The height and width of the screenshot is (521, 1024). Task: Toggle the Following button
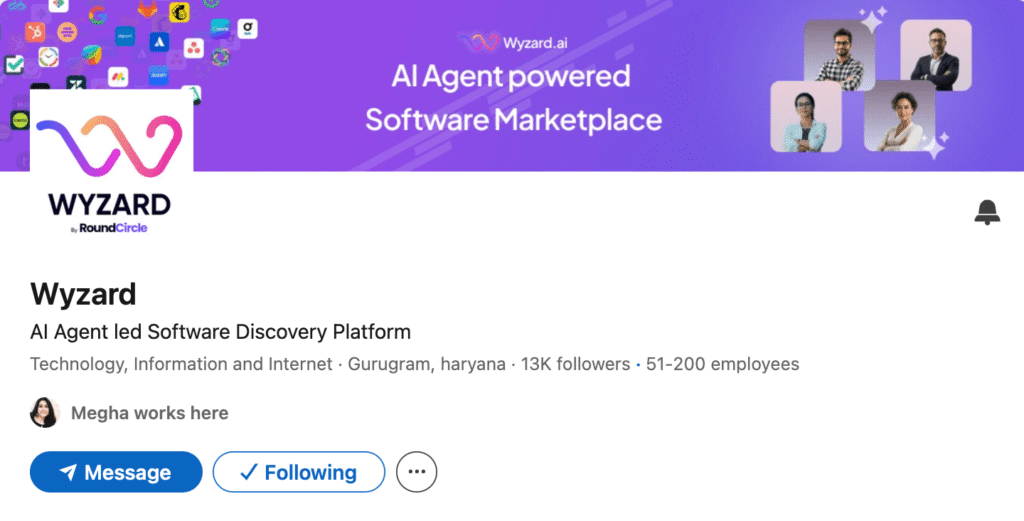click(298, 473)
